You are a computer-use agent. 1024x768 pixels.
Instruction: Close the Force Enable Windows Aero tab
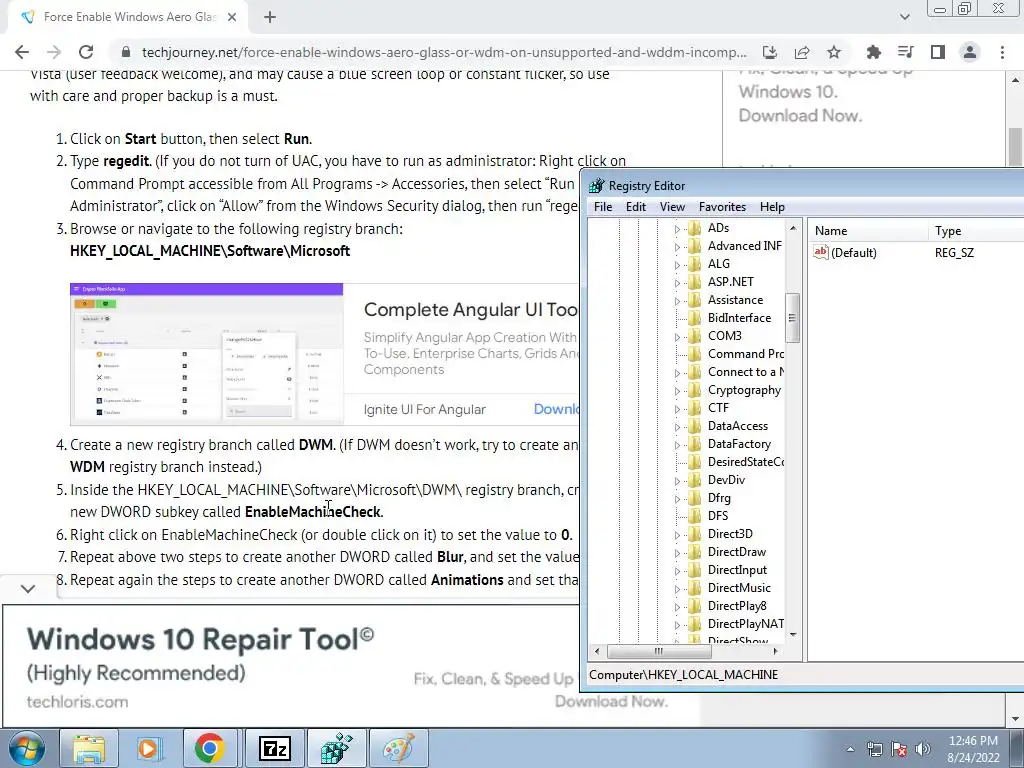(232, 17)
